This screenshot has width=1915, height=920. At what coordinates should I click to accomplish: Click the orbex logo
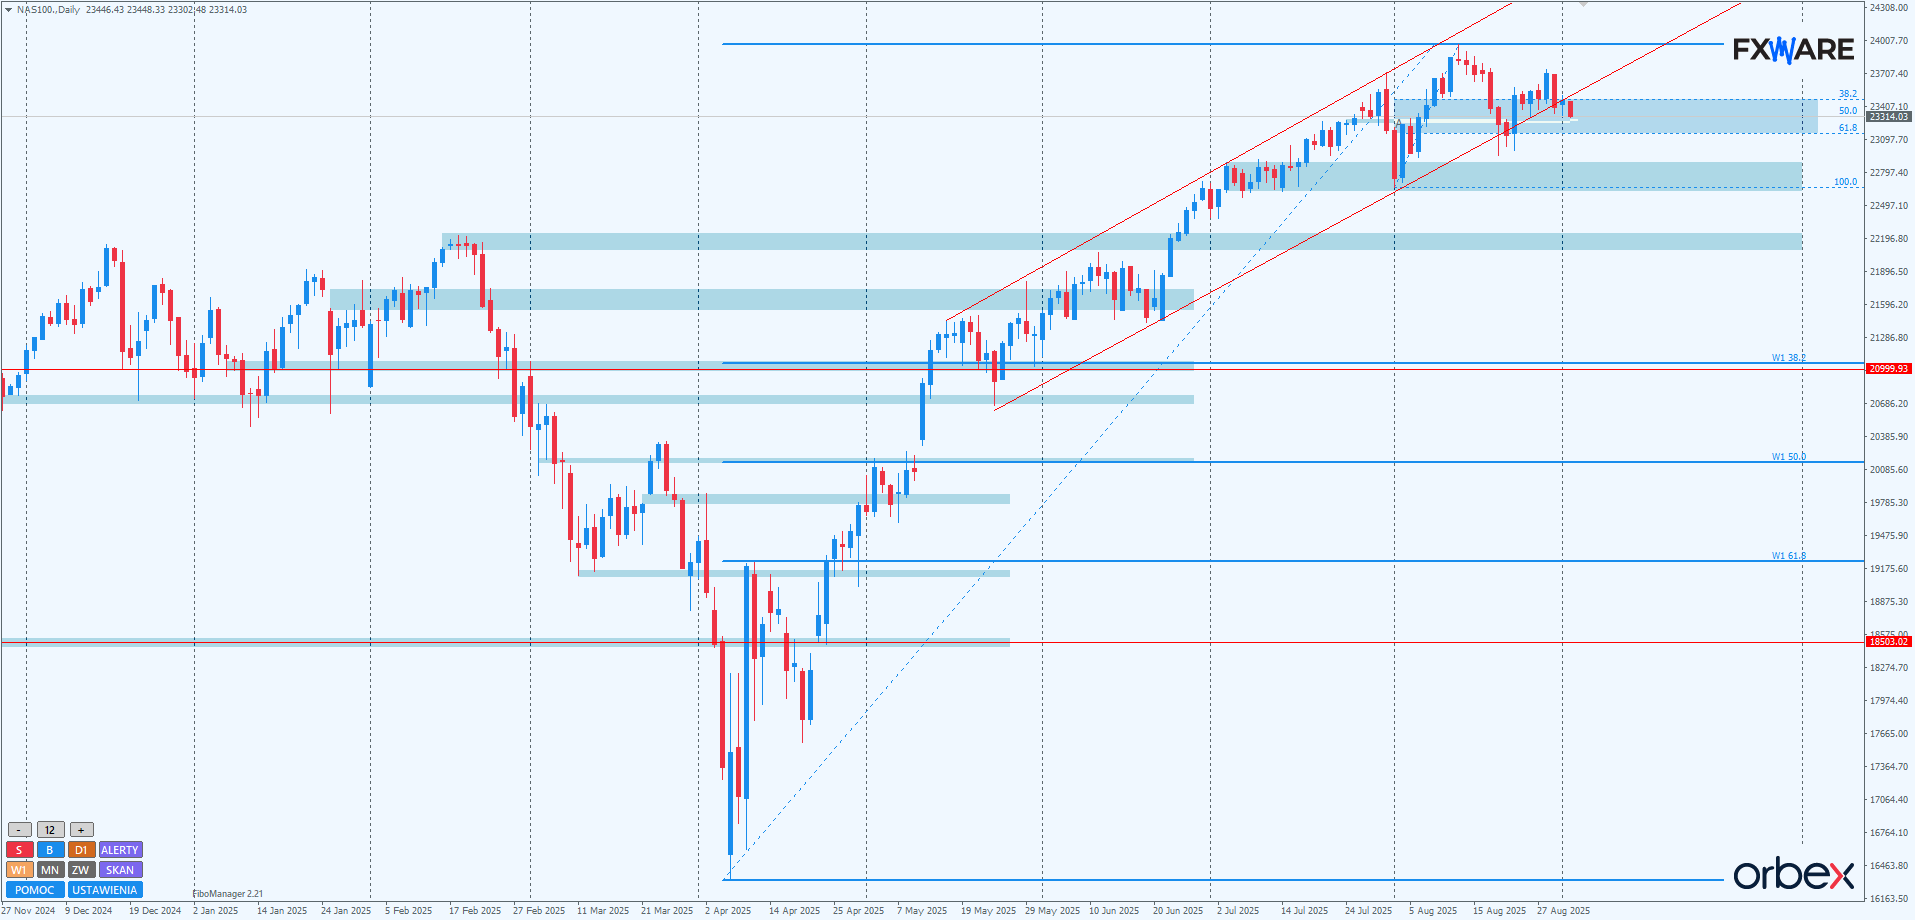(1793, 874)
